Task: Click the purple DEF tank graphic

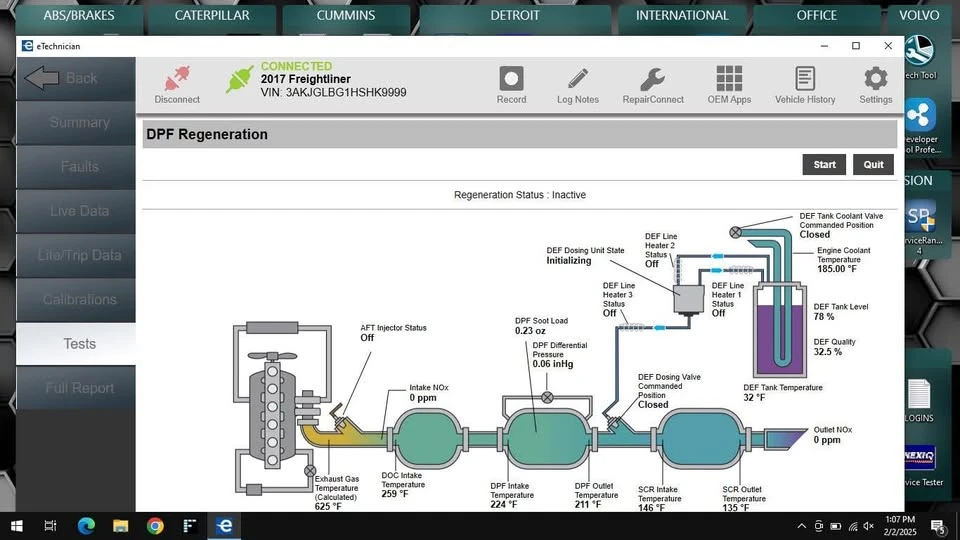Action: tap(780, 331)
